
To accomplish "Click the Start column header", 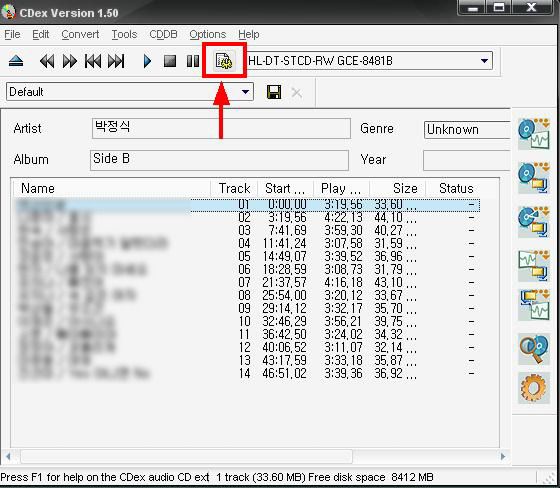I will [285, 188].
